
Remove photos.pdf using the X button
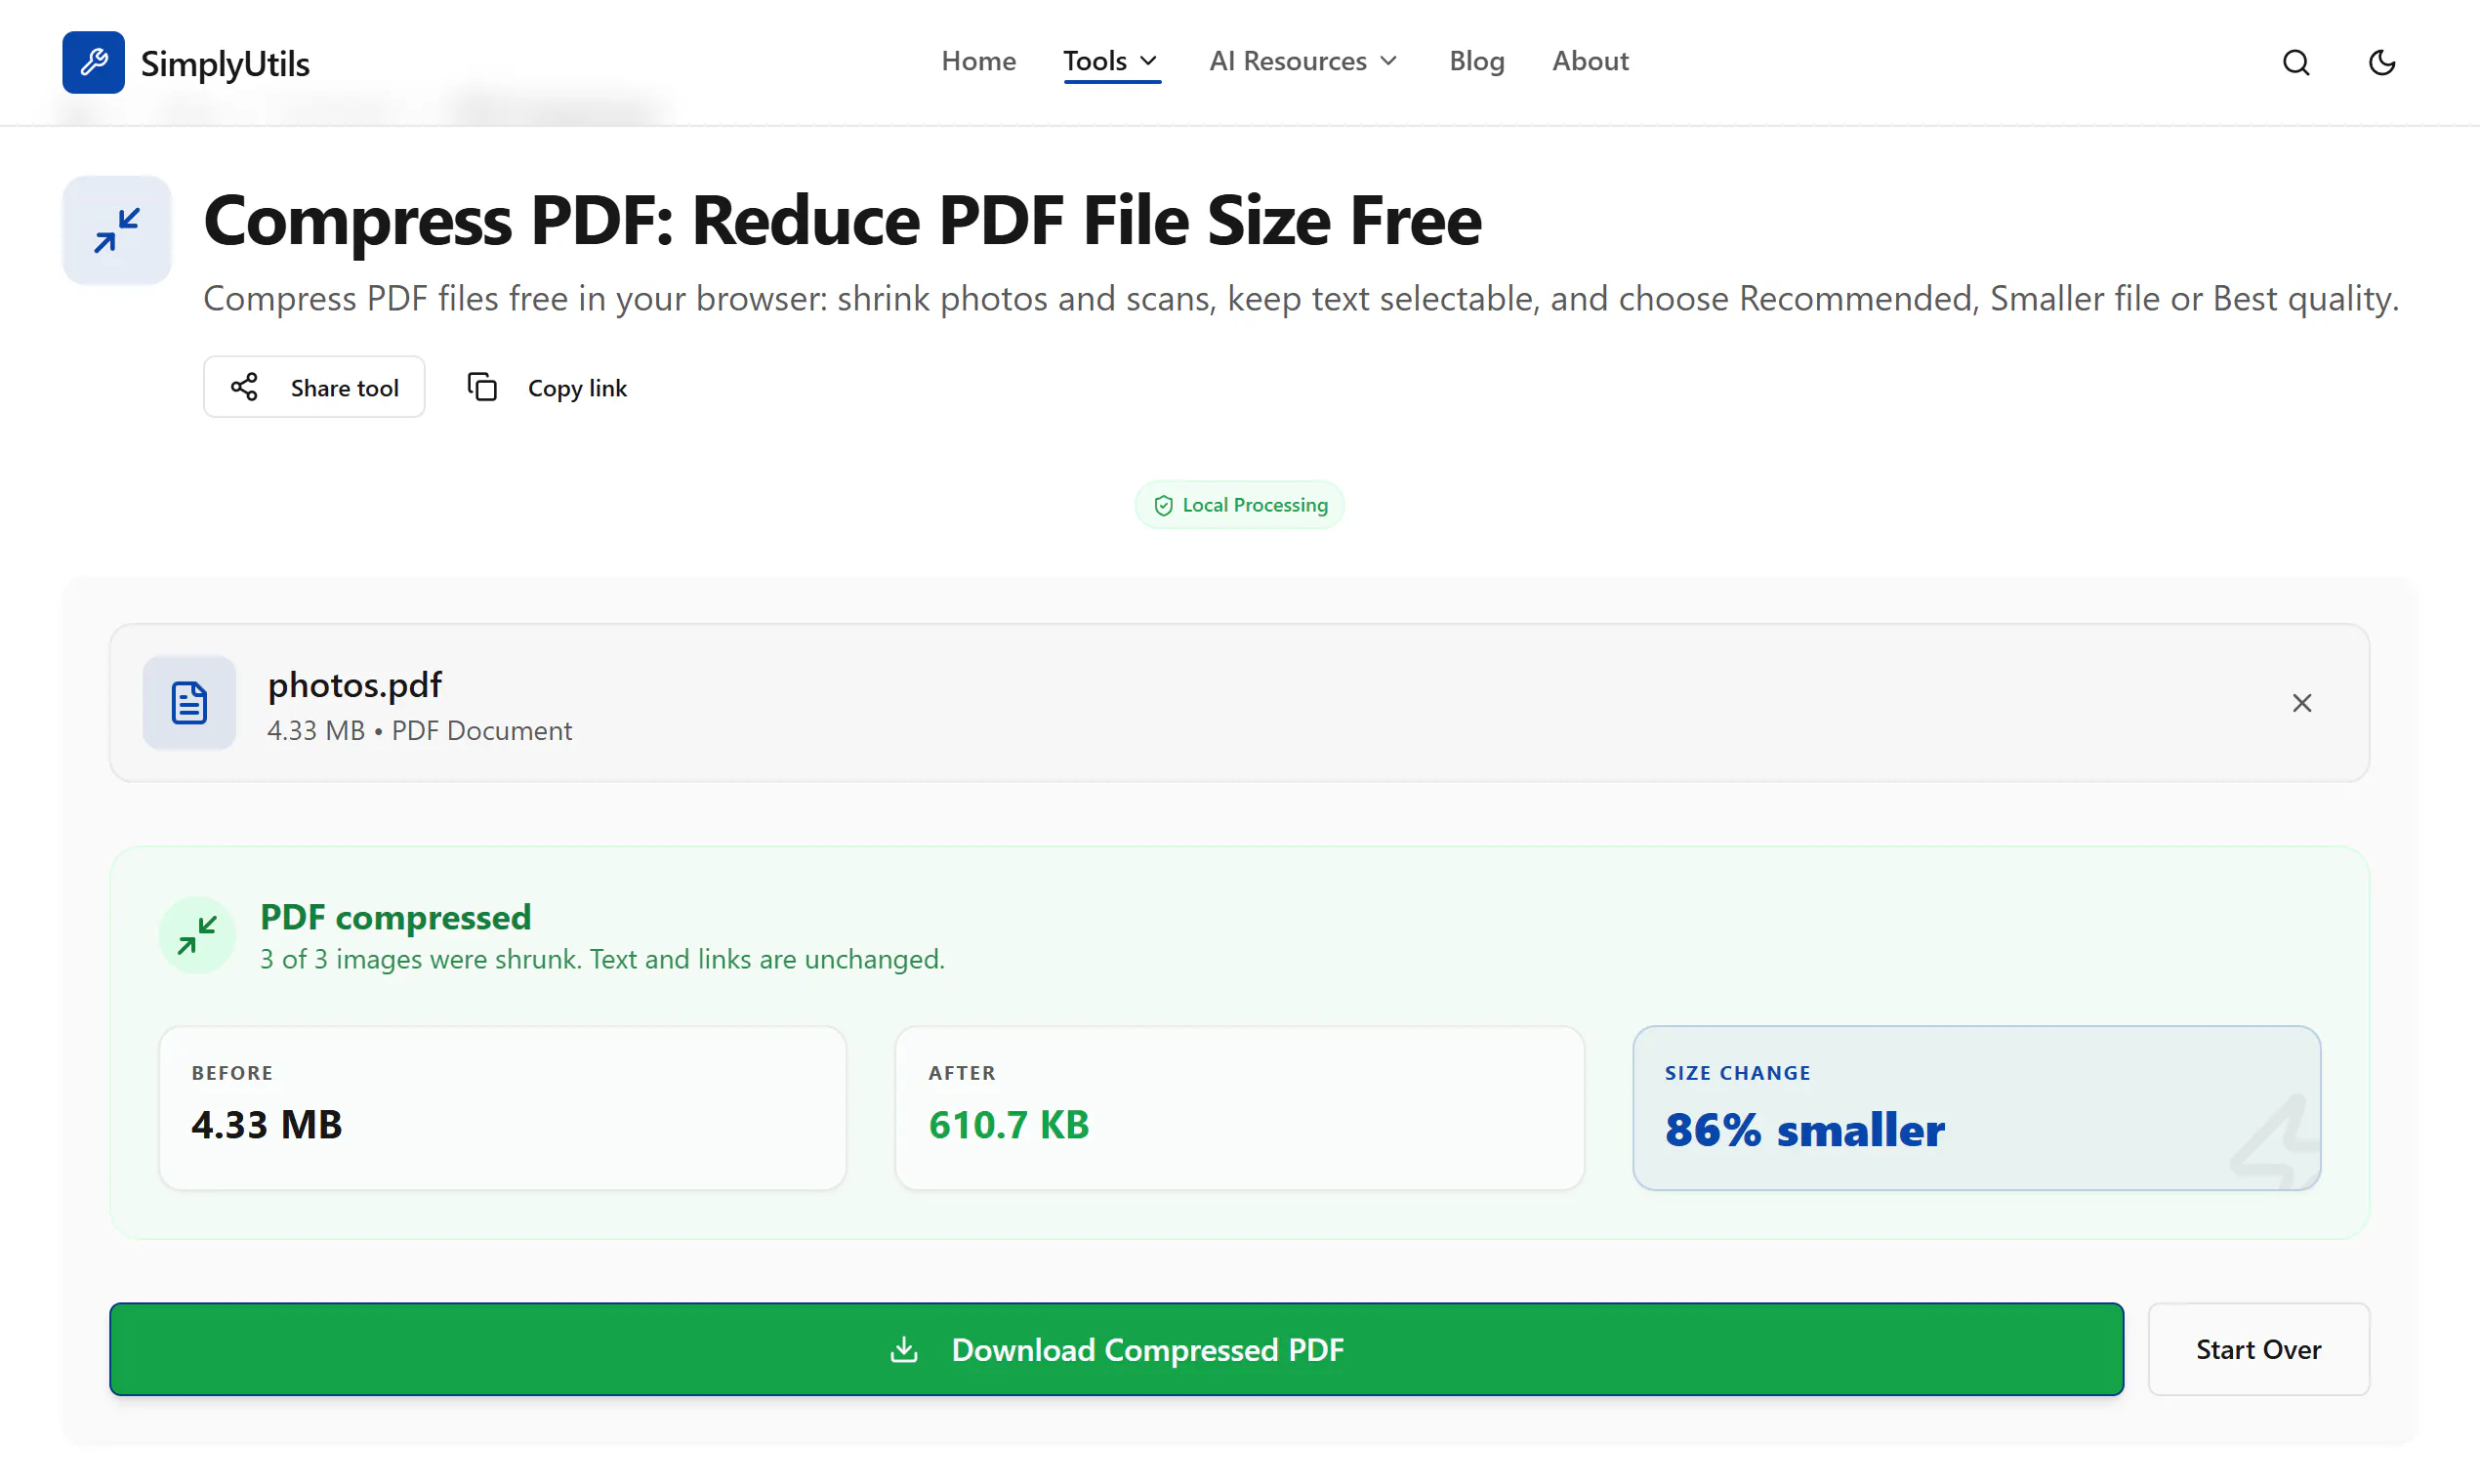point(2302,703)
